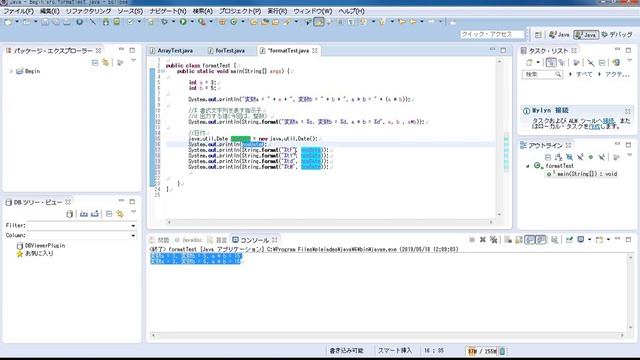Click the Console horizontal scrollbar

tap(388, 335)
